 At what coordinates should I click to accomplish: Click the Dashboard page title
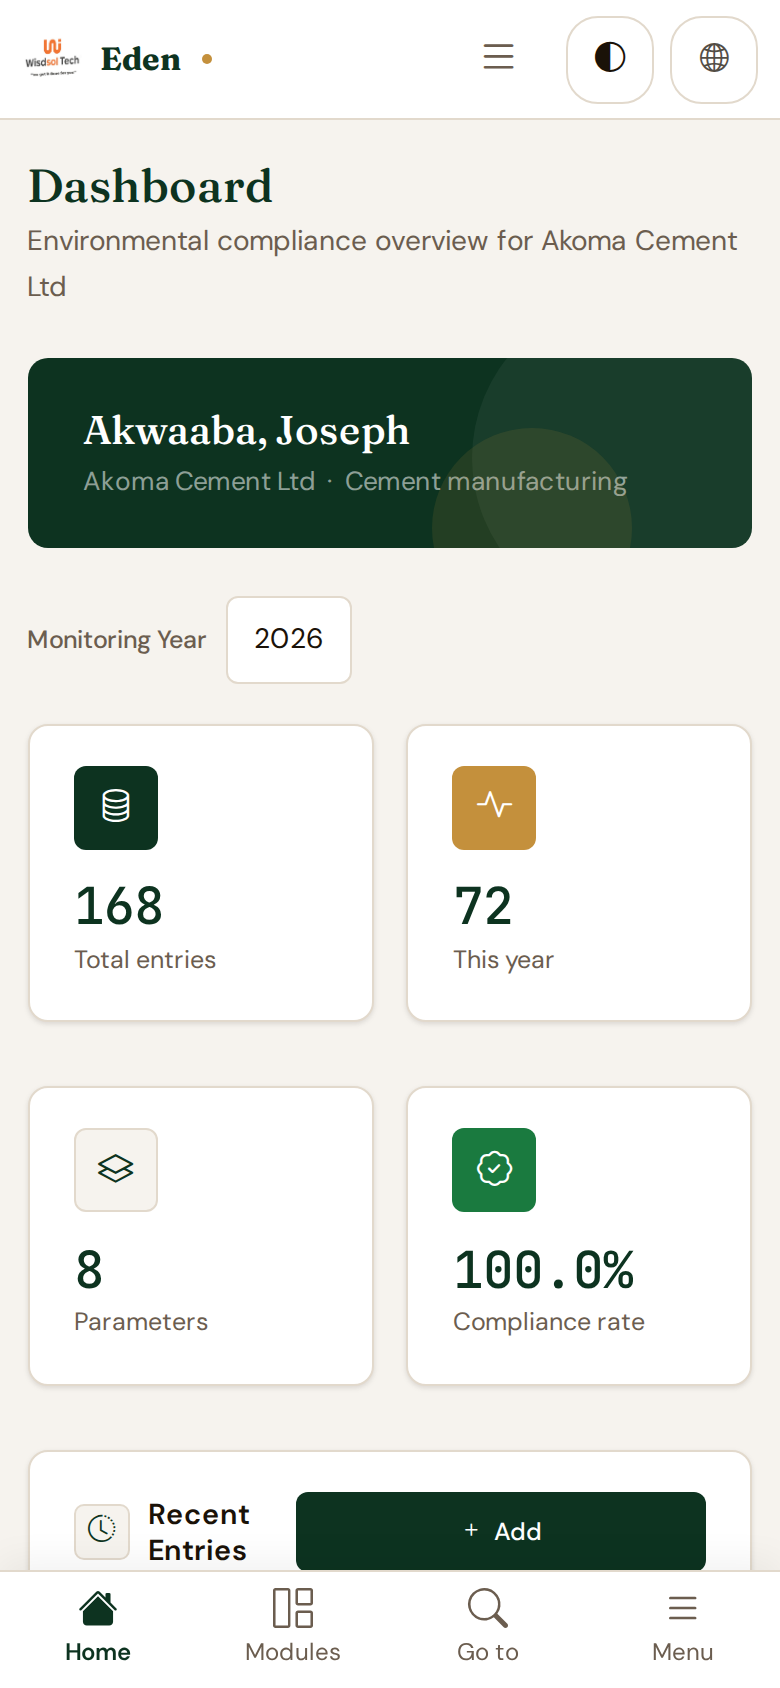[x=150, y=186]
